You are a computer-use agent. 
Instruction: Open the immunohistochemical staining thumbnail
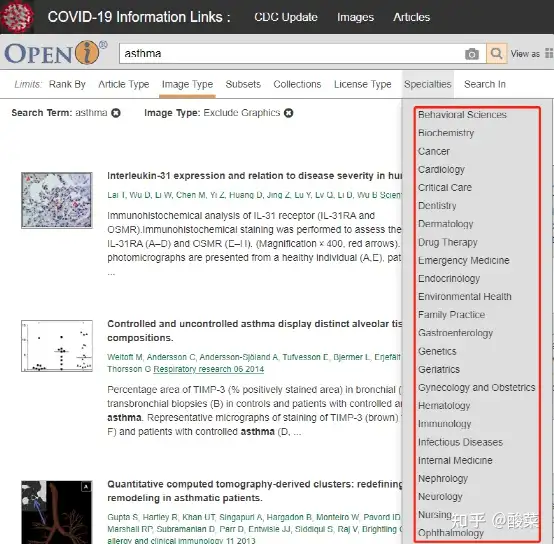(x=57, y=200)
